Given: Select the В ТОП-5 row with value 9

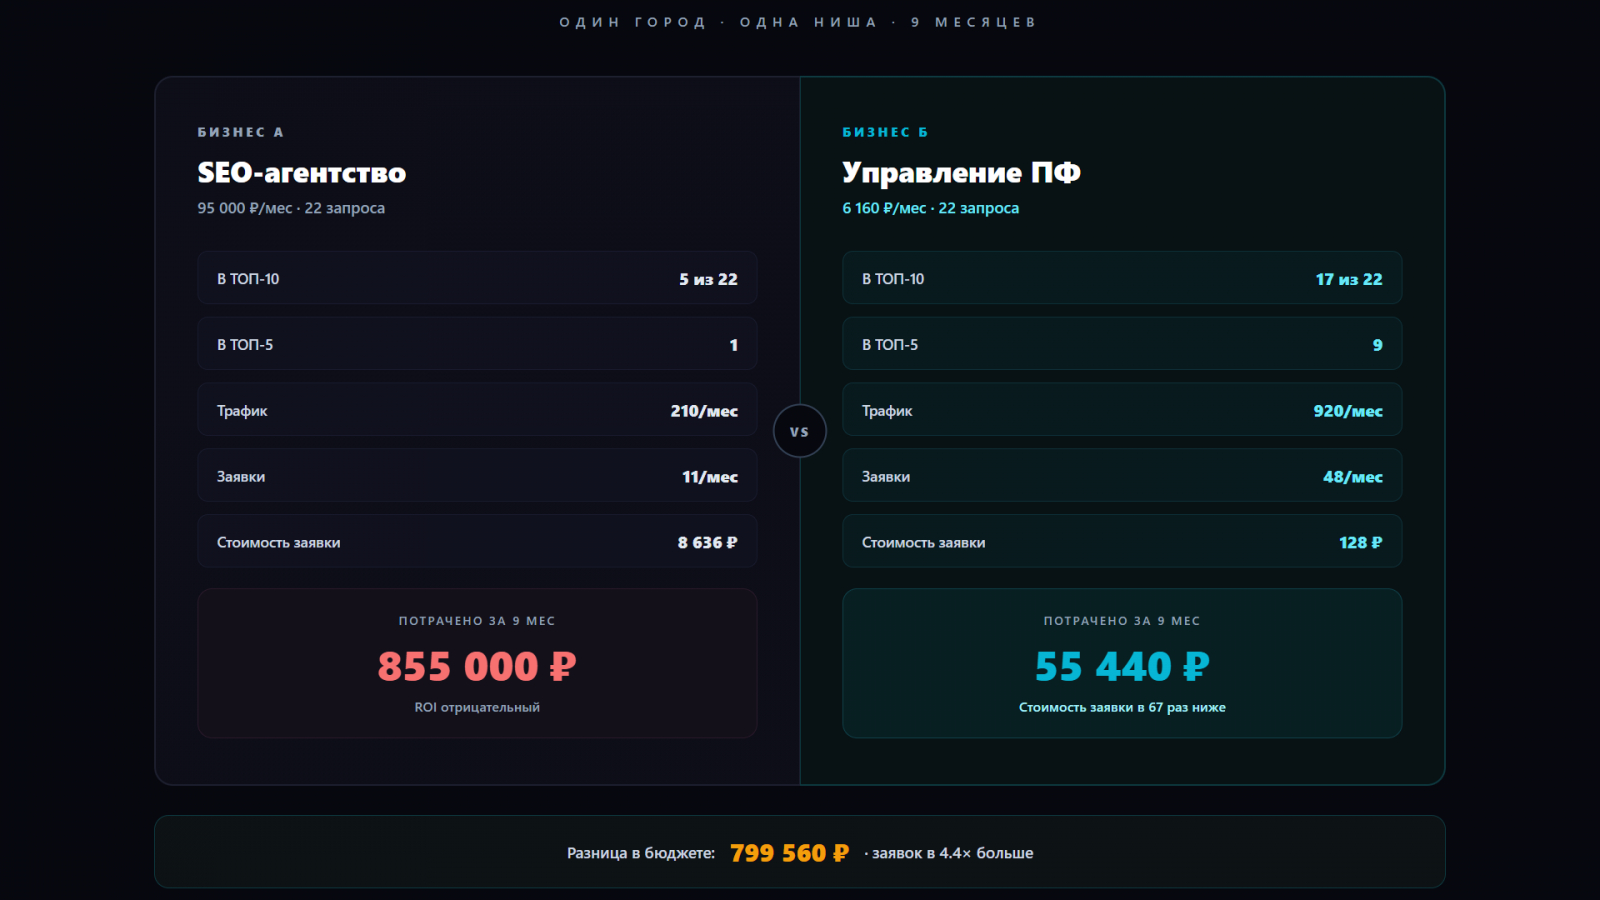Looking at the screenshot, I should coord(1122,344).
